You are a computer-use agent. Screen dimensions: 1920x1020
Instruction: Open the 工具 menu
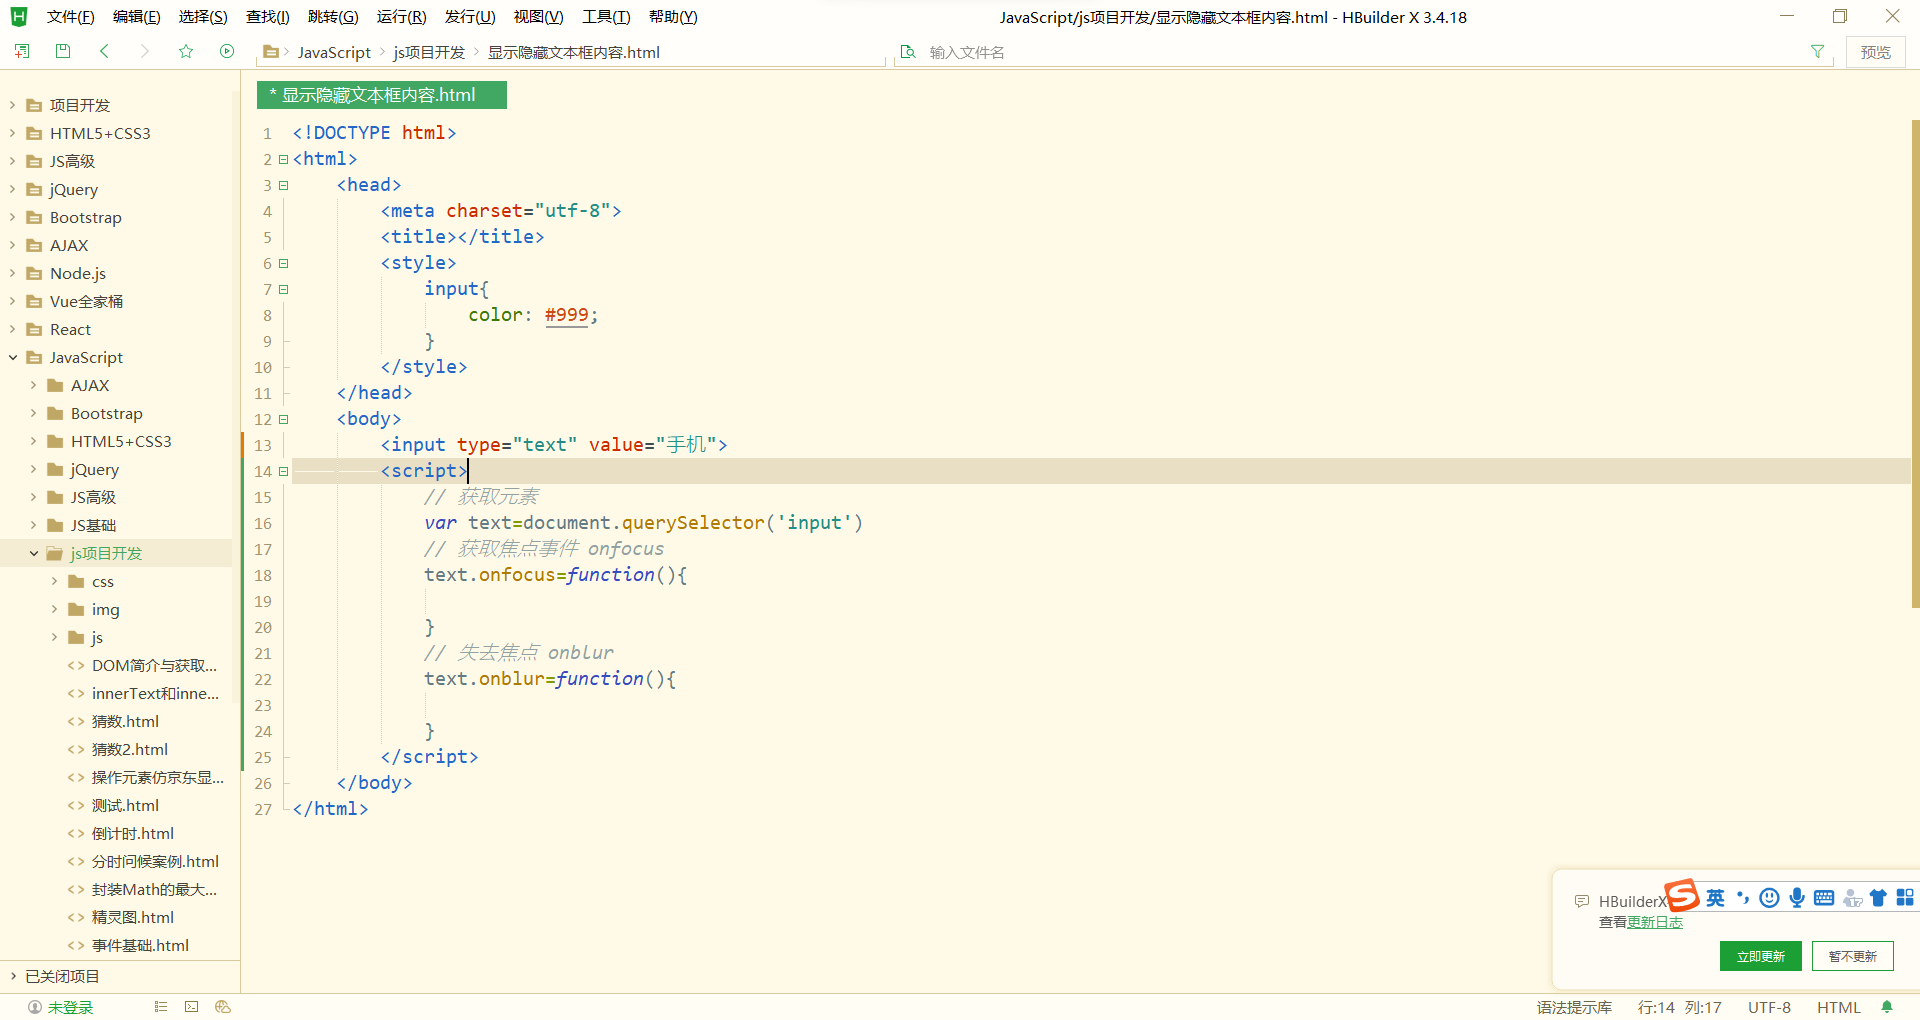(604, 16)
